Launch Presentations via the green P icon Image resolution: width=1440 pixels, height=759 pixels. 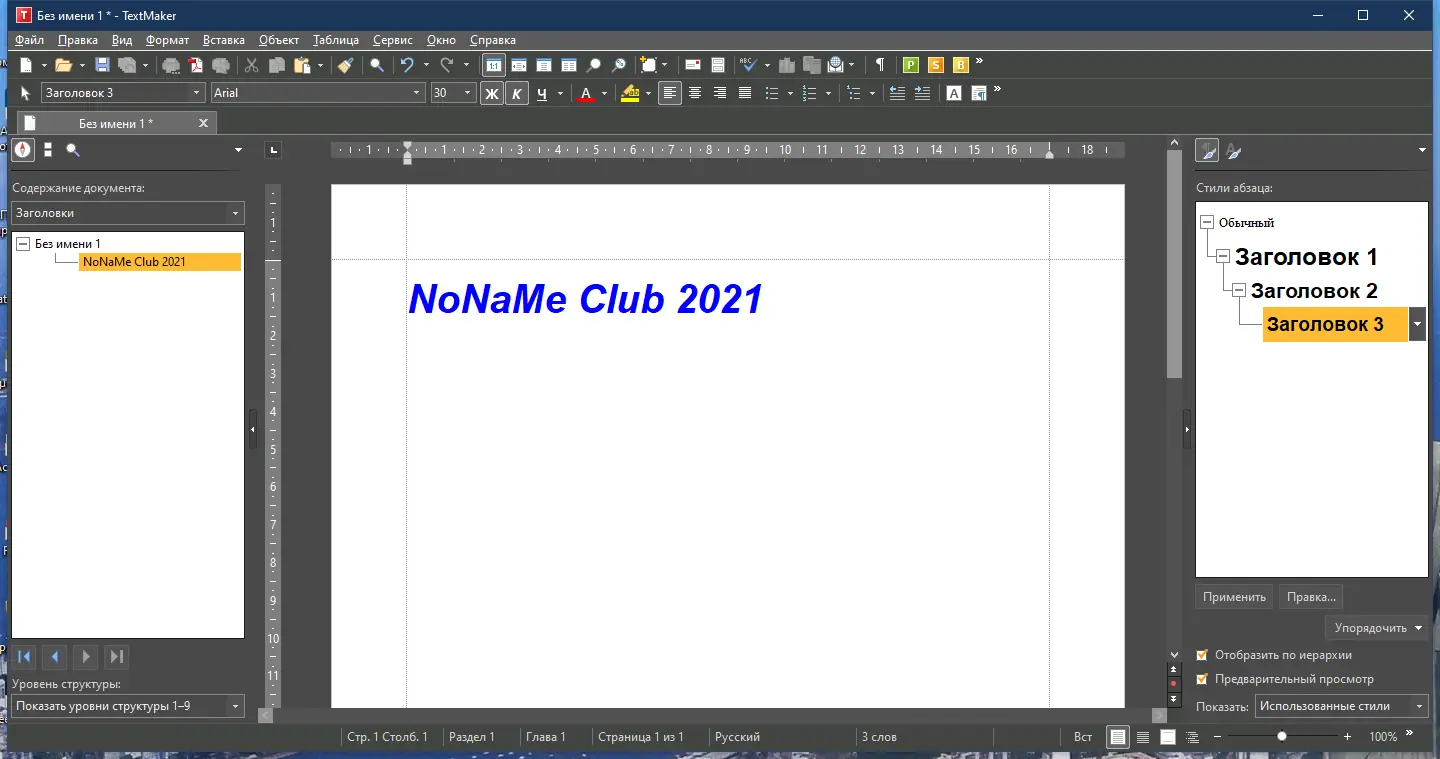tap(911, 65)
